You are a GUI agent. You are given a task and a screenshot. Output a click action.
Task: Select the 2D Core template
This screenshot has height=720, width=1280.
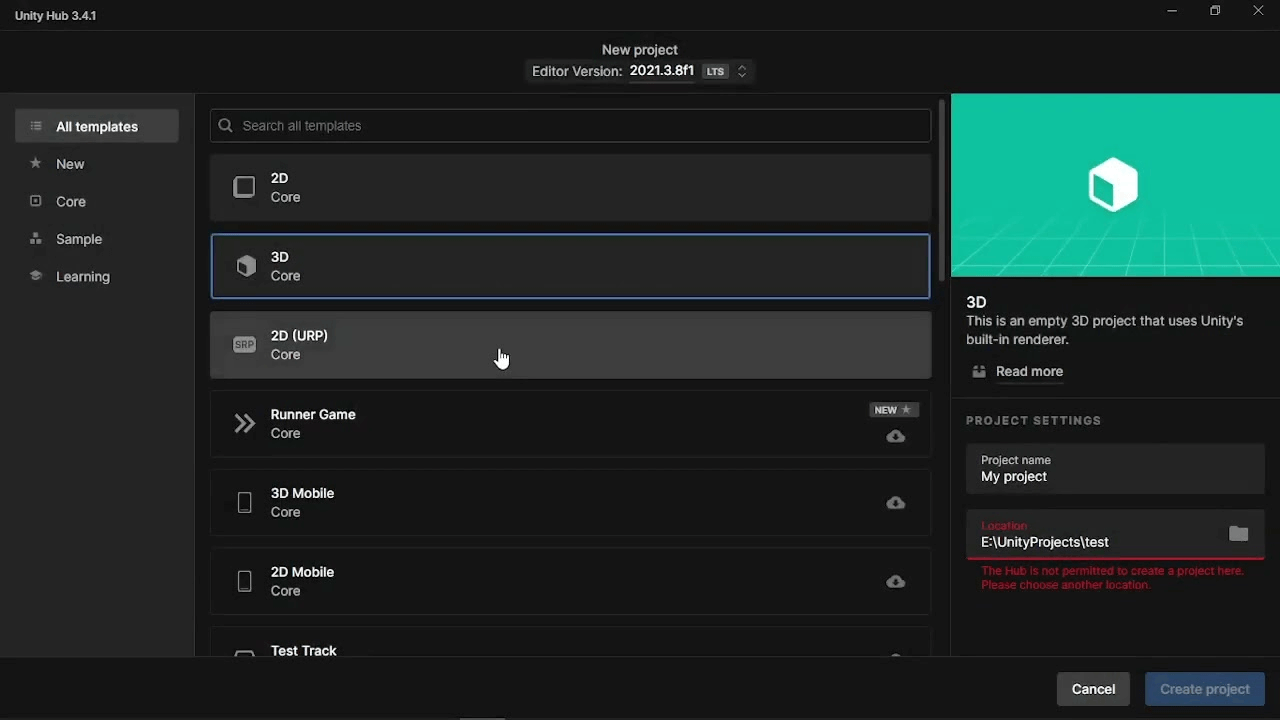(x=570, y=187)
